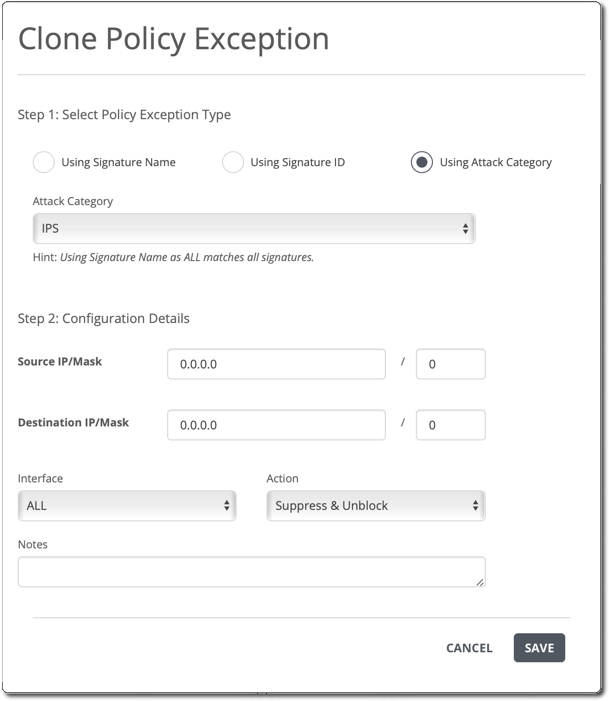Click the 'Destination IP/Mask' label
The height and width of the screenshot is (701, 609).
click(73, 422)
